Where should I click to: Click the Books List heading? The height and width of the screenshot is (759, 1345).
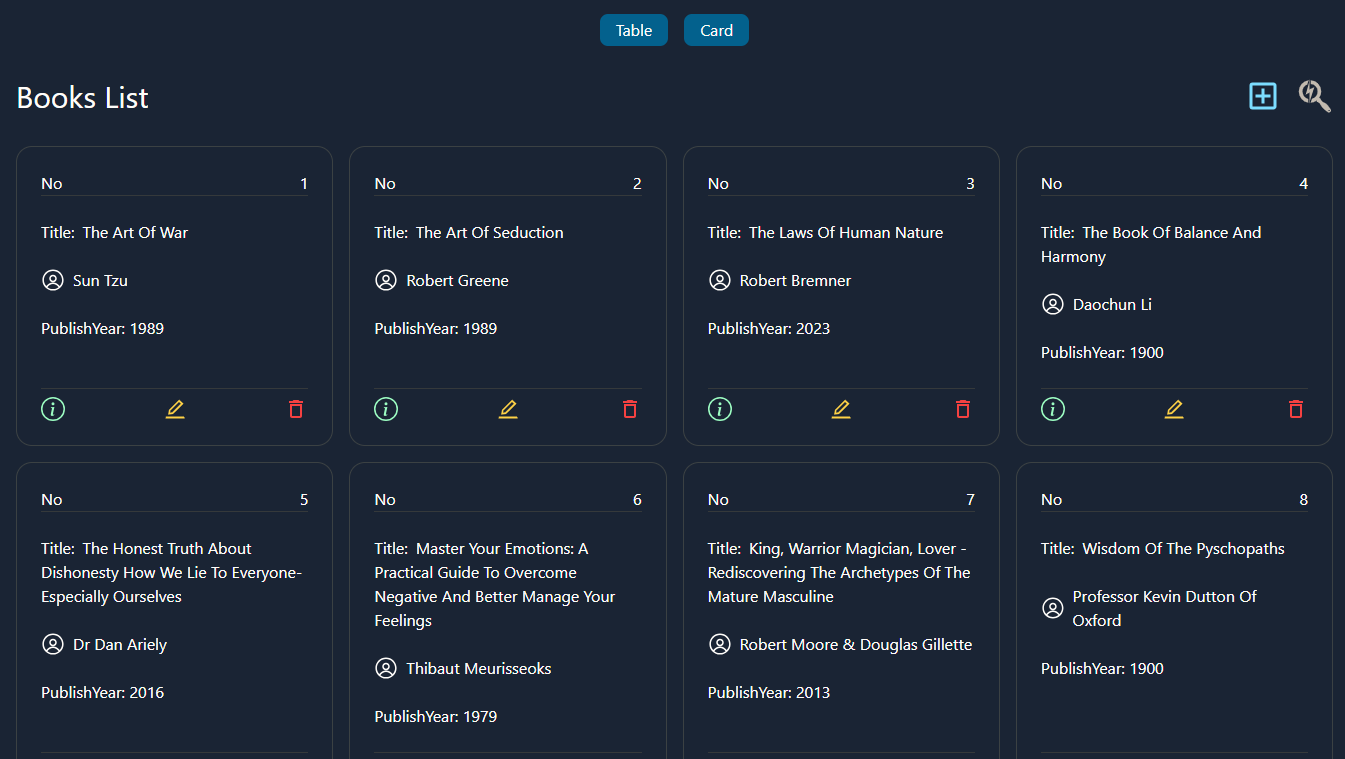pos(83,97)
